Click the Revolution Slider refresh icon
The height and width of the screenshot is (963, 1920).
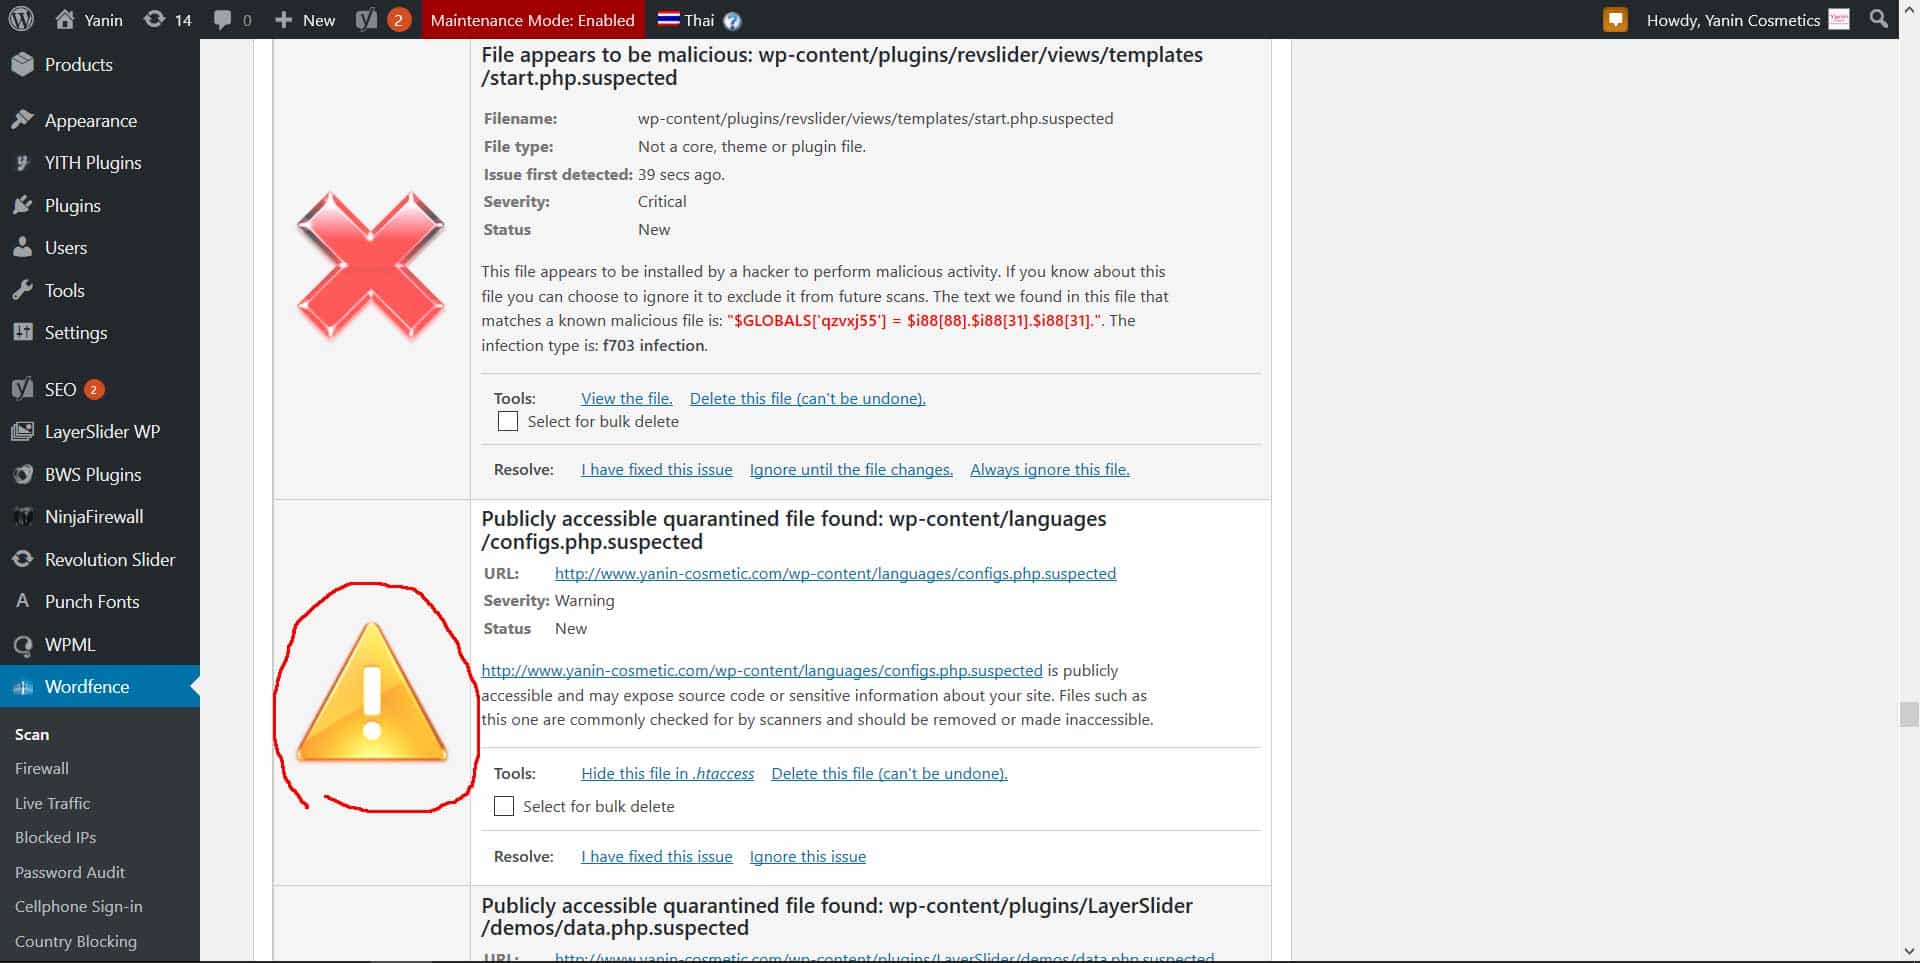pyautogui.click(x=23, y=559)
